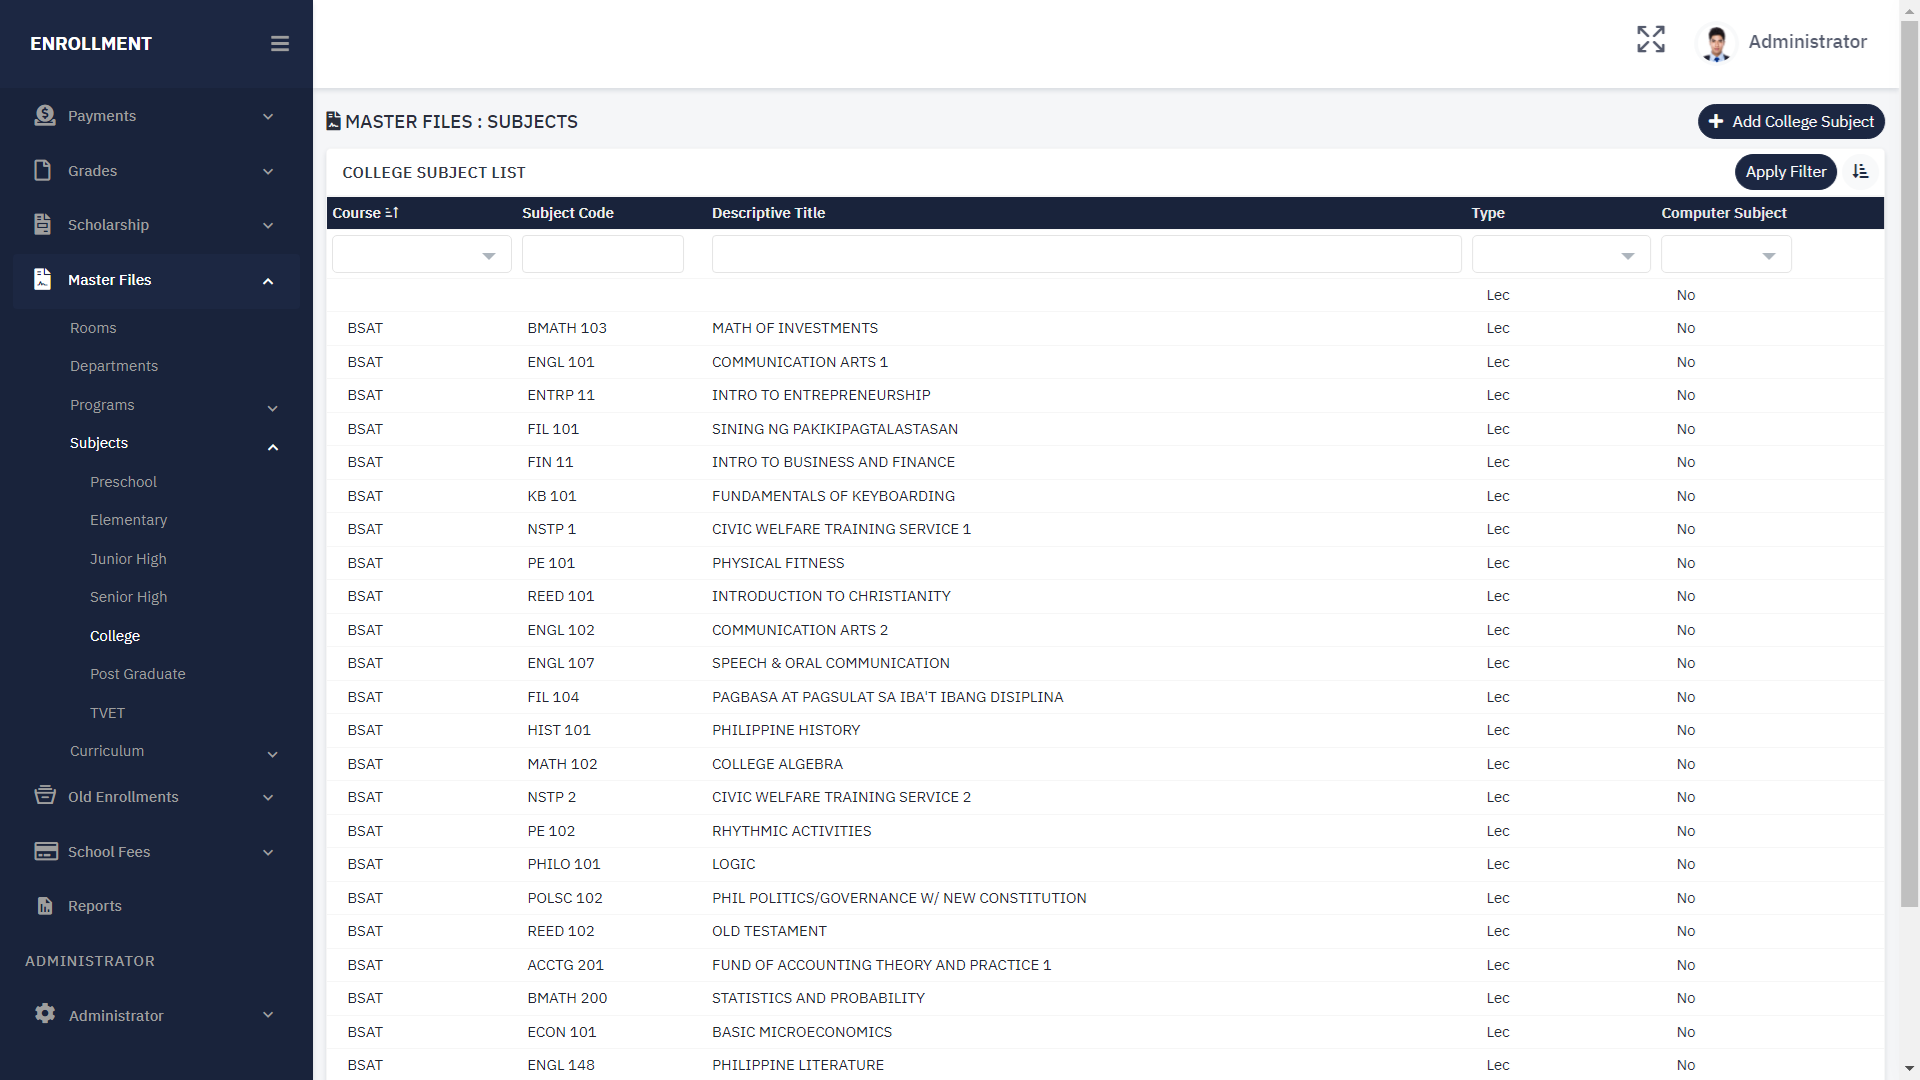Click the Administrator gear icon in sidebar
The height and width of the screenshot is (1080, 1920).
45,1014
